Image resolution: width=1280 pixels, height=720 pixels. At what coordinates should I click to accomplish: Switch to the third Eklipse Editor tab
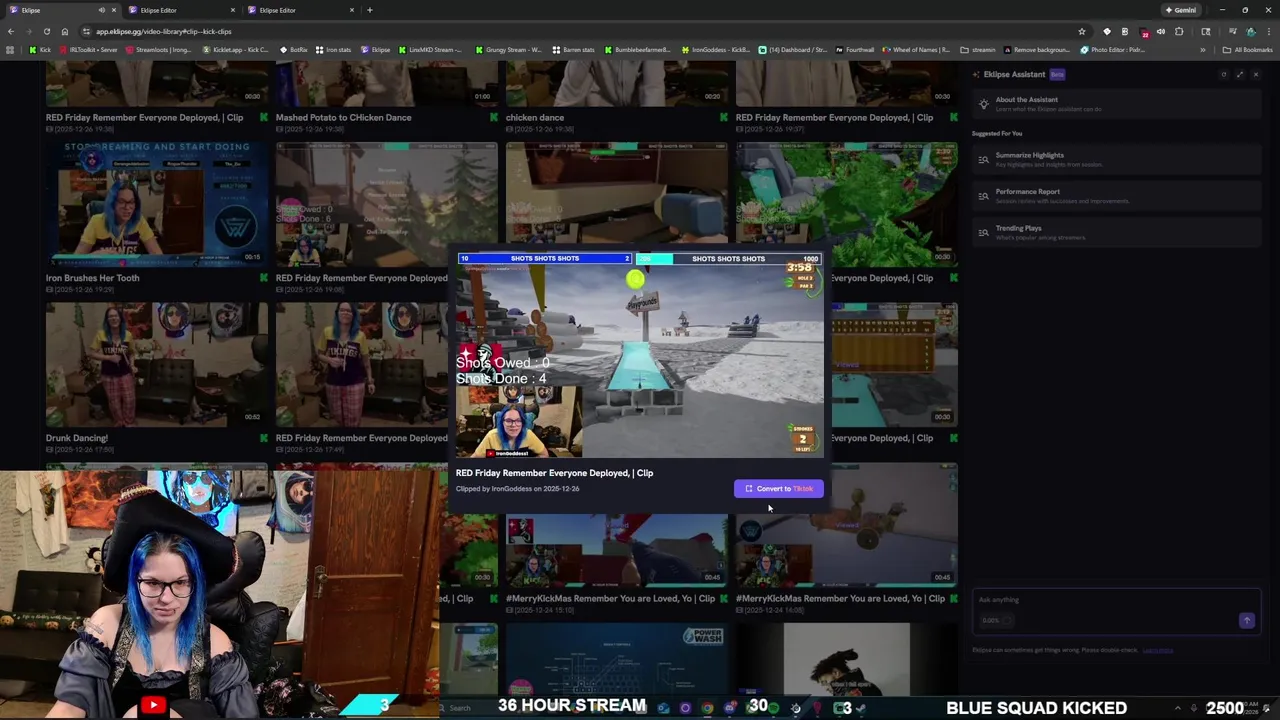click(298, 10)
